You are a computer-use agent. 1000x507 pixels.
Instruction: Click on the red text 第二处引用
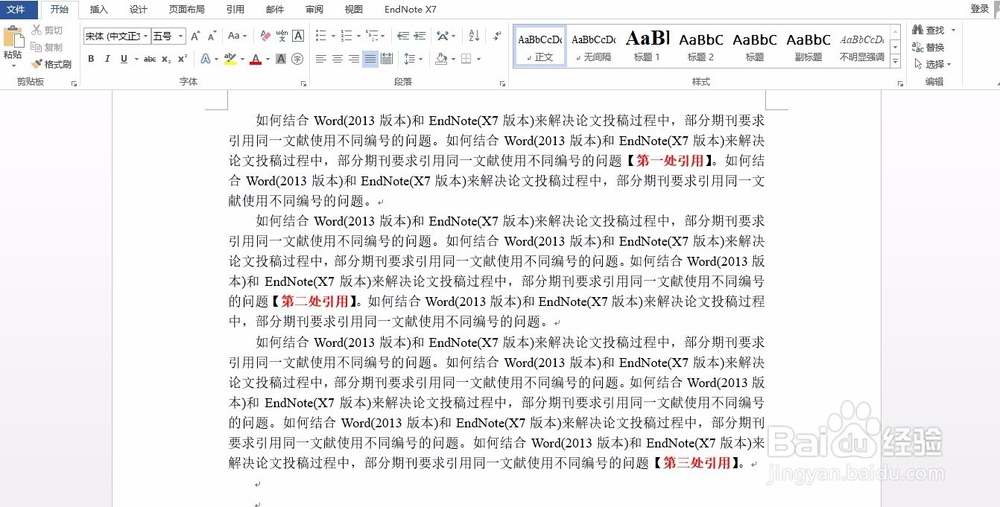314,301
